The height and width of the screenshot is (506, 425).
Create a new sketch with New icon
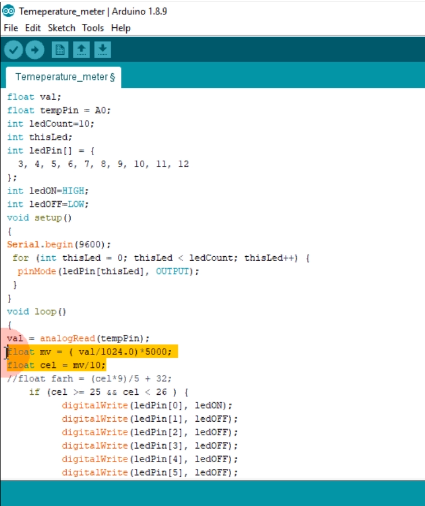coord(60,50)
